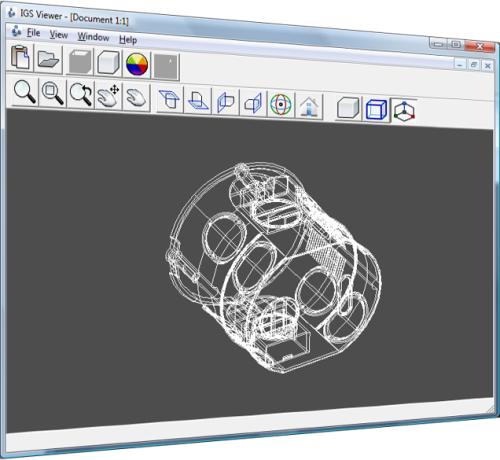Reset the view with the Home icon
500x460 pixels.
click(309, 106)
